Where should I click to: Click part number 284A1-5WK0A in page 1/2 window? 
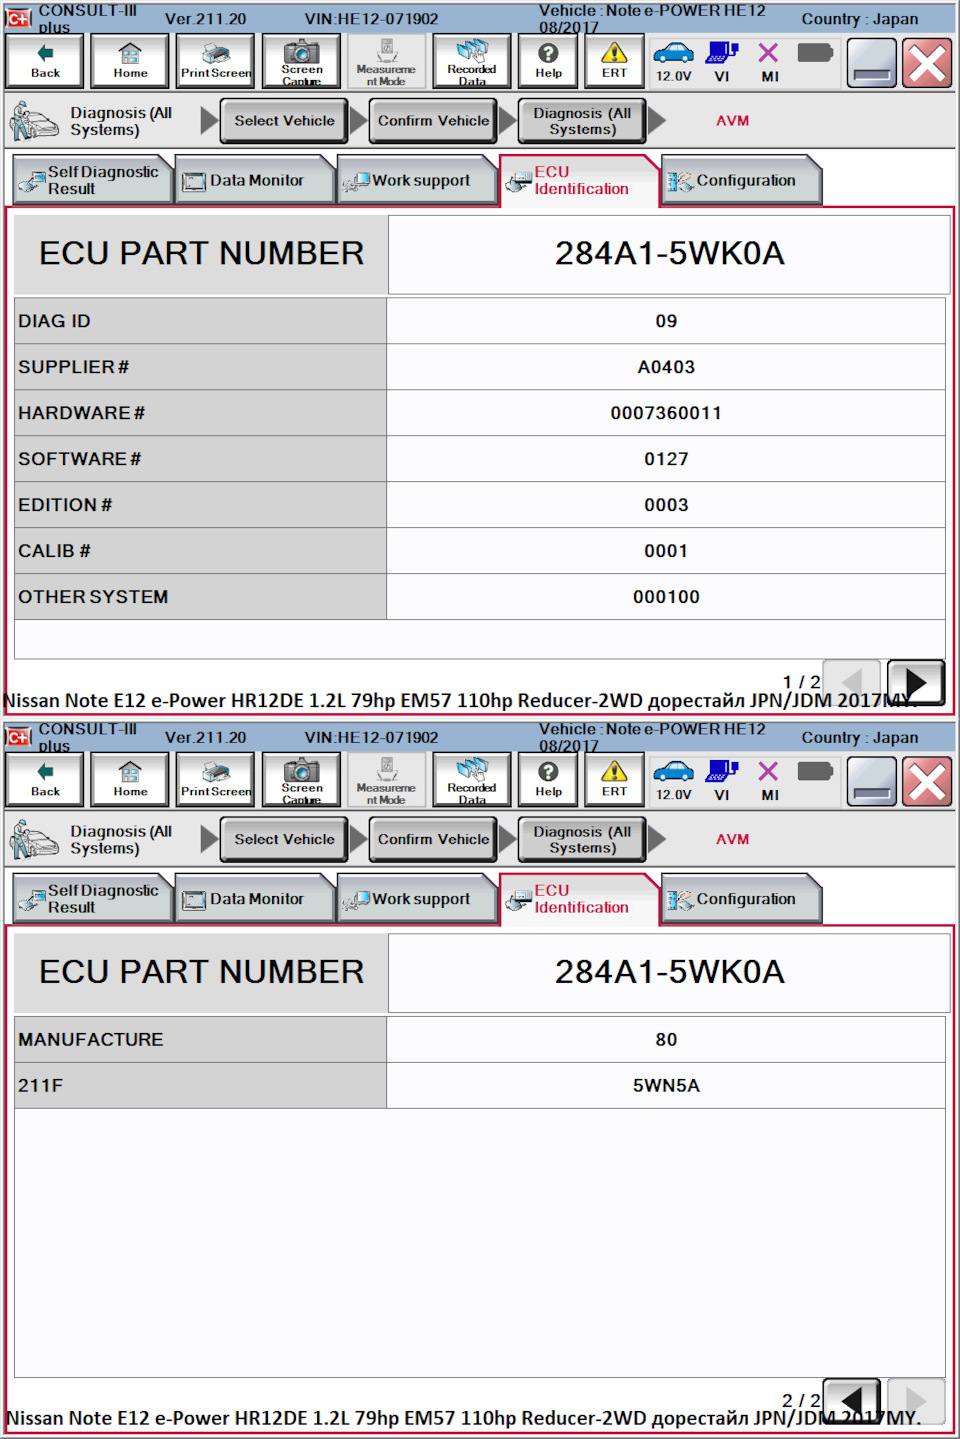669,254
